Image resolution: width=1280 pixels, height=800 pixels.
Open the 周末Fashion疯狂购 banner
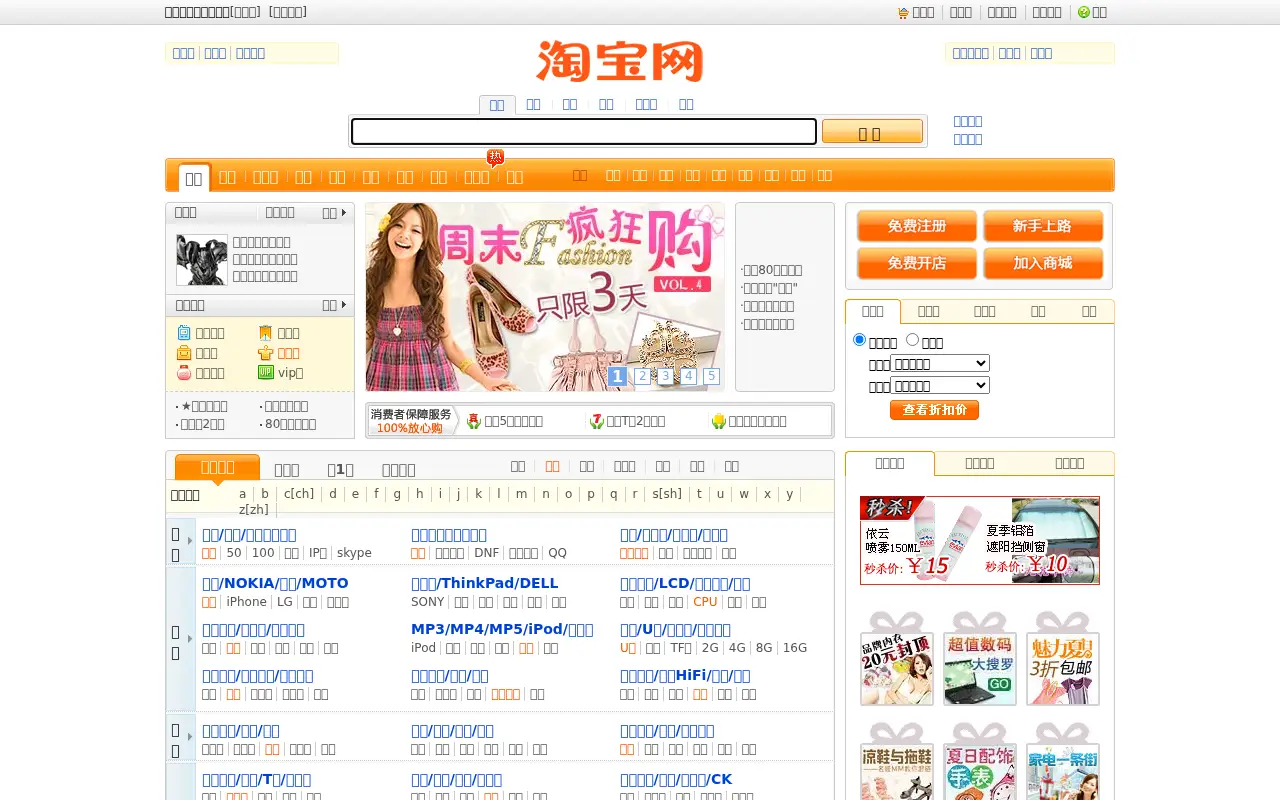(545, 297)
